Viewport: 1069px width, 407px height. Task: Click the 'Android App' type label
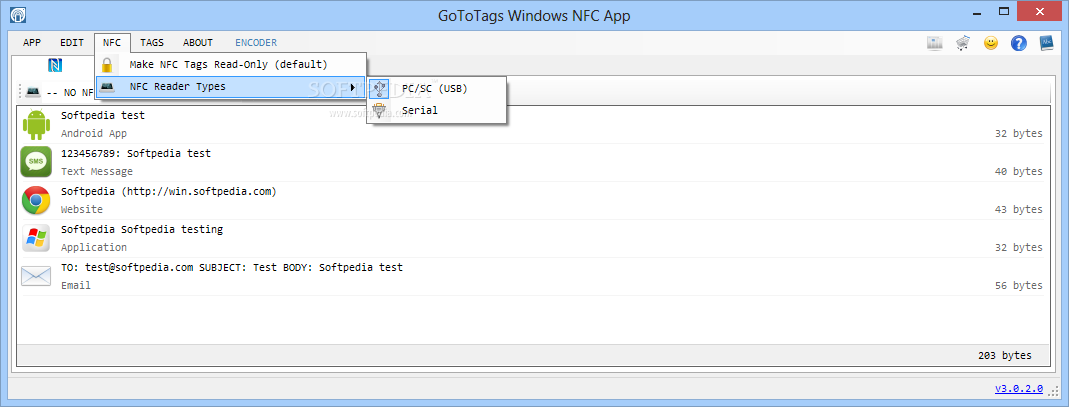(93, 134)
